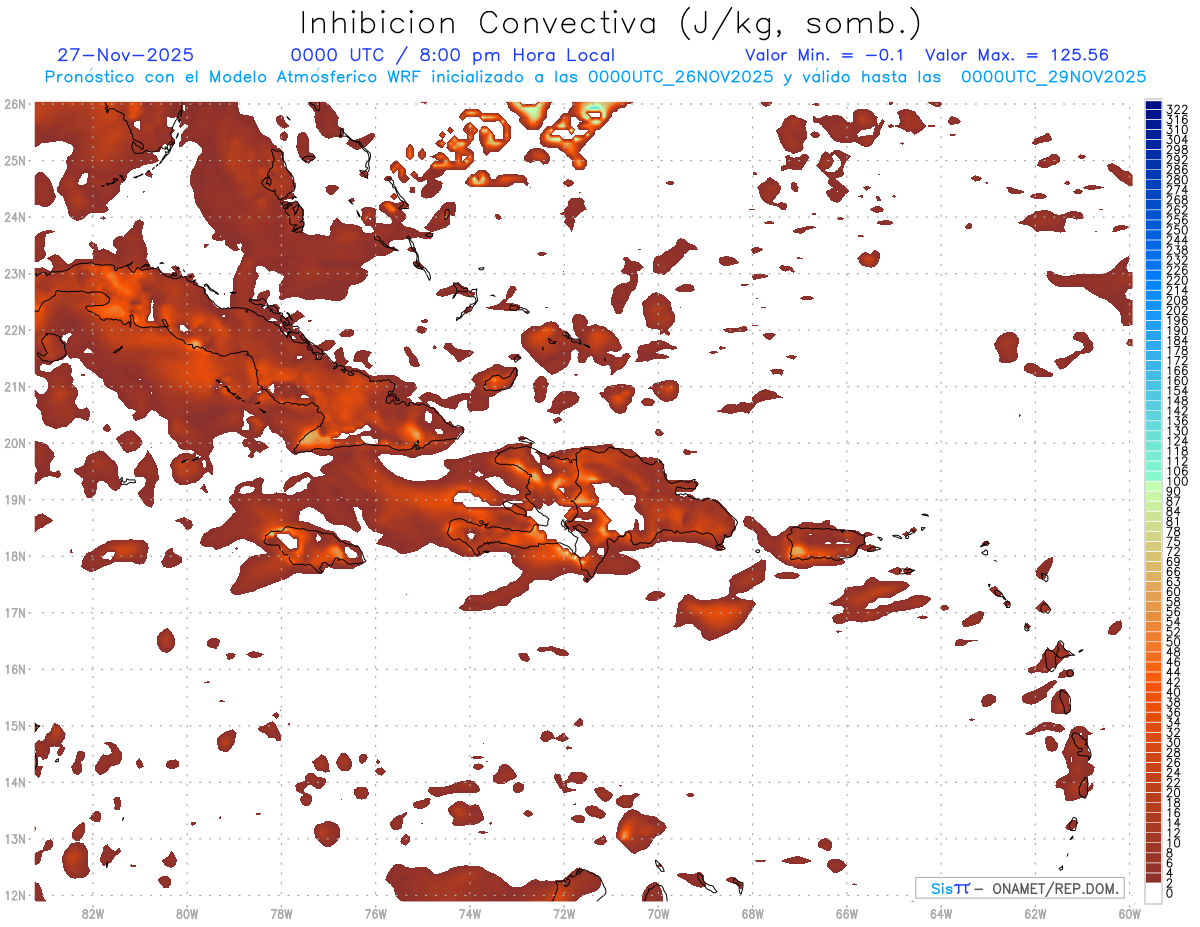Viewport: 1200px width, 927px height.
Task: Click the longitude label "72W"
Action: point(564,912)
